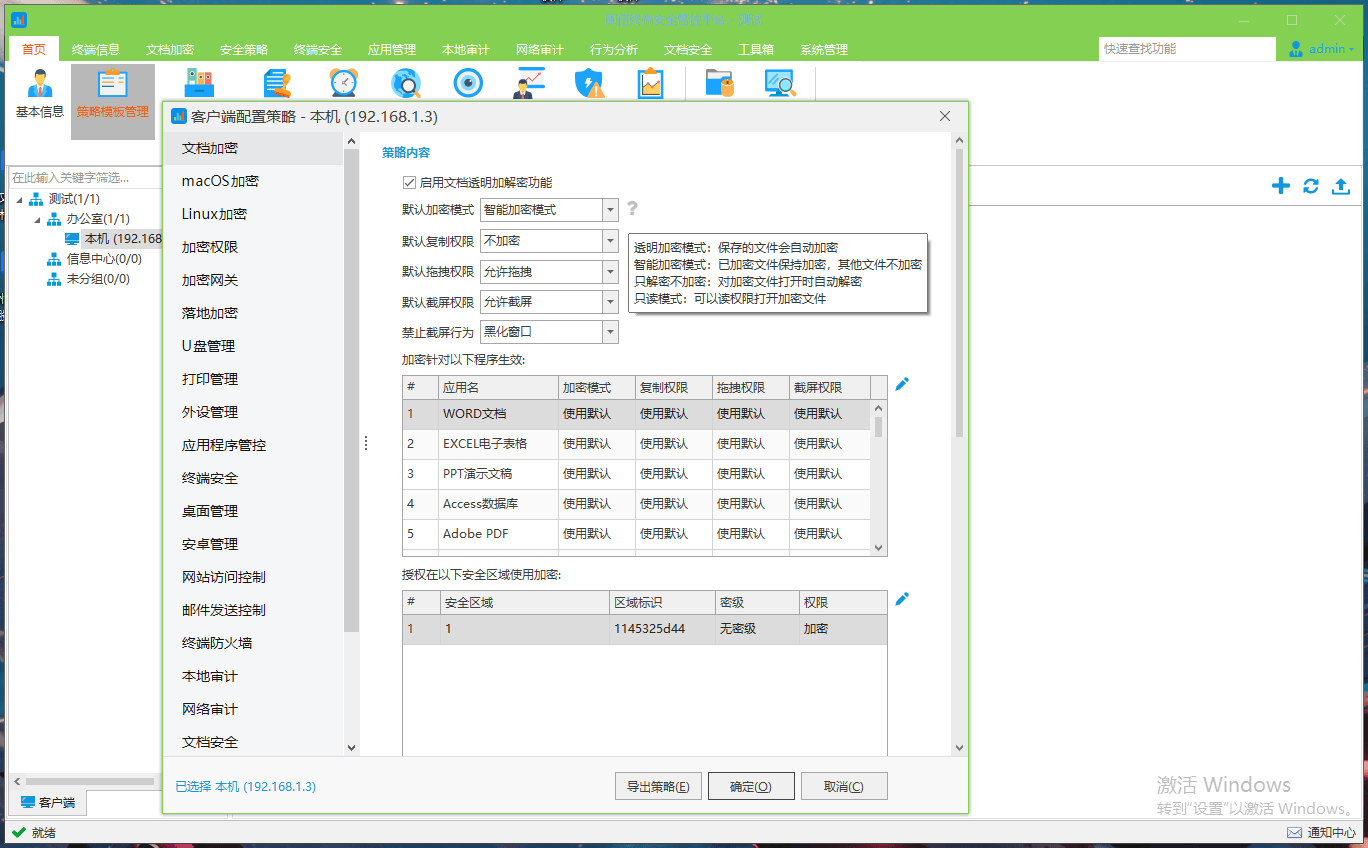1368x848 pixels.
Task: Open the 默认复制权限 dropdown
Action: click(610, 241)
